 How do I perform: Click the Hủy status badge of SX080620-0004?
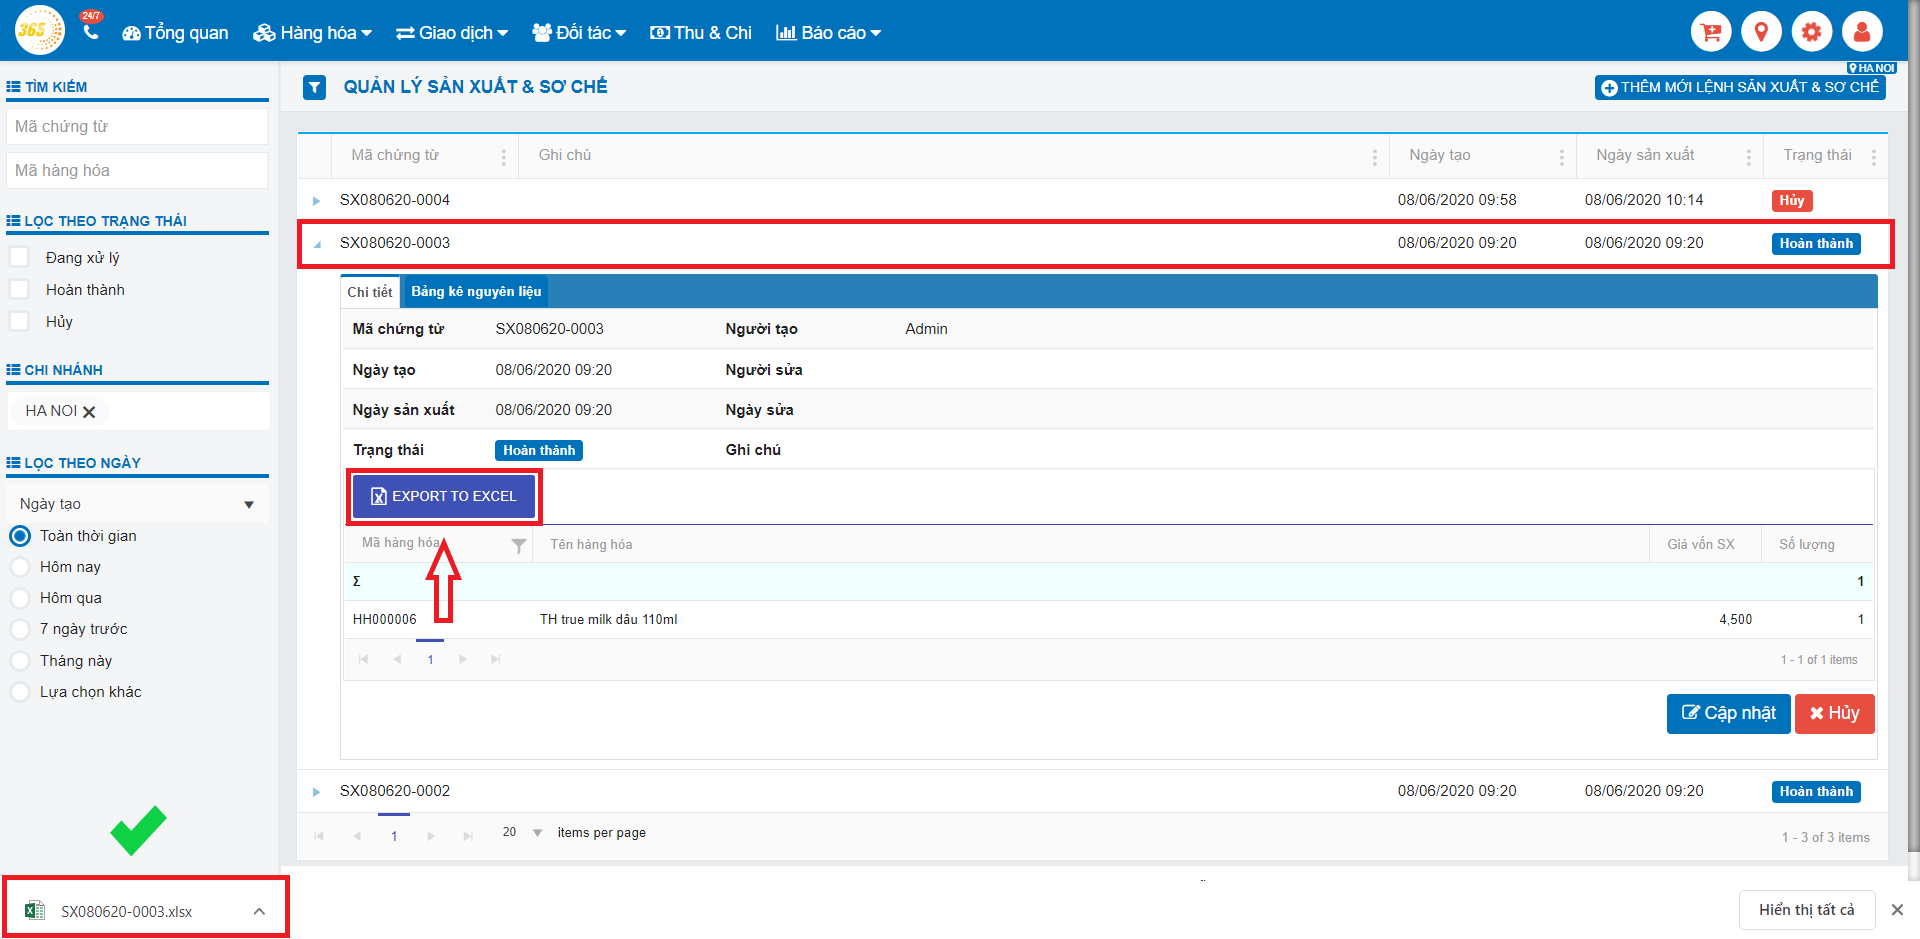pyautogui.click(x=1791, y=201)
